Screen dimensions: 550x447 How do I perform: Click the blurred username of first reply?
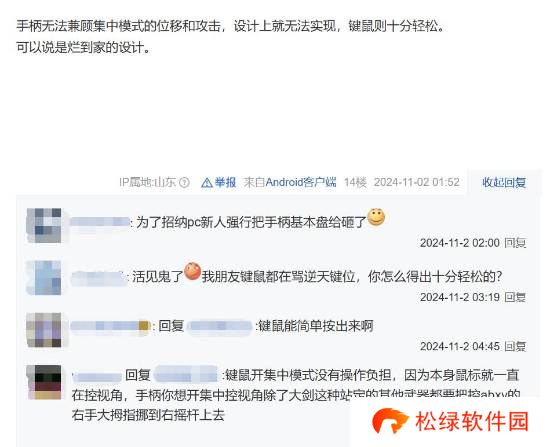(100, 222)
